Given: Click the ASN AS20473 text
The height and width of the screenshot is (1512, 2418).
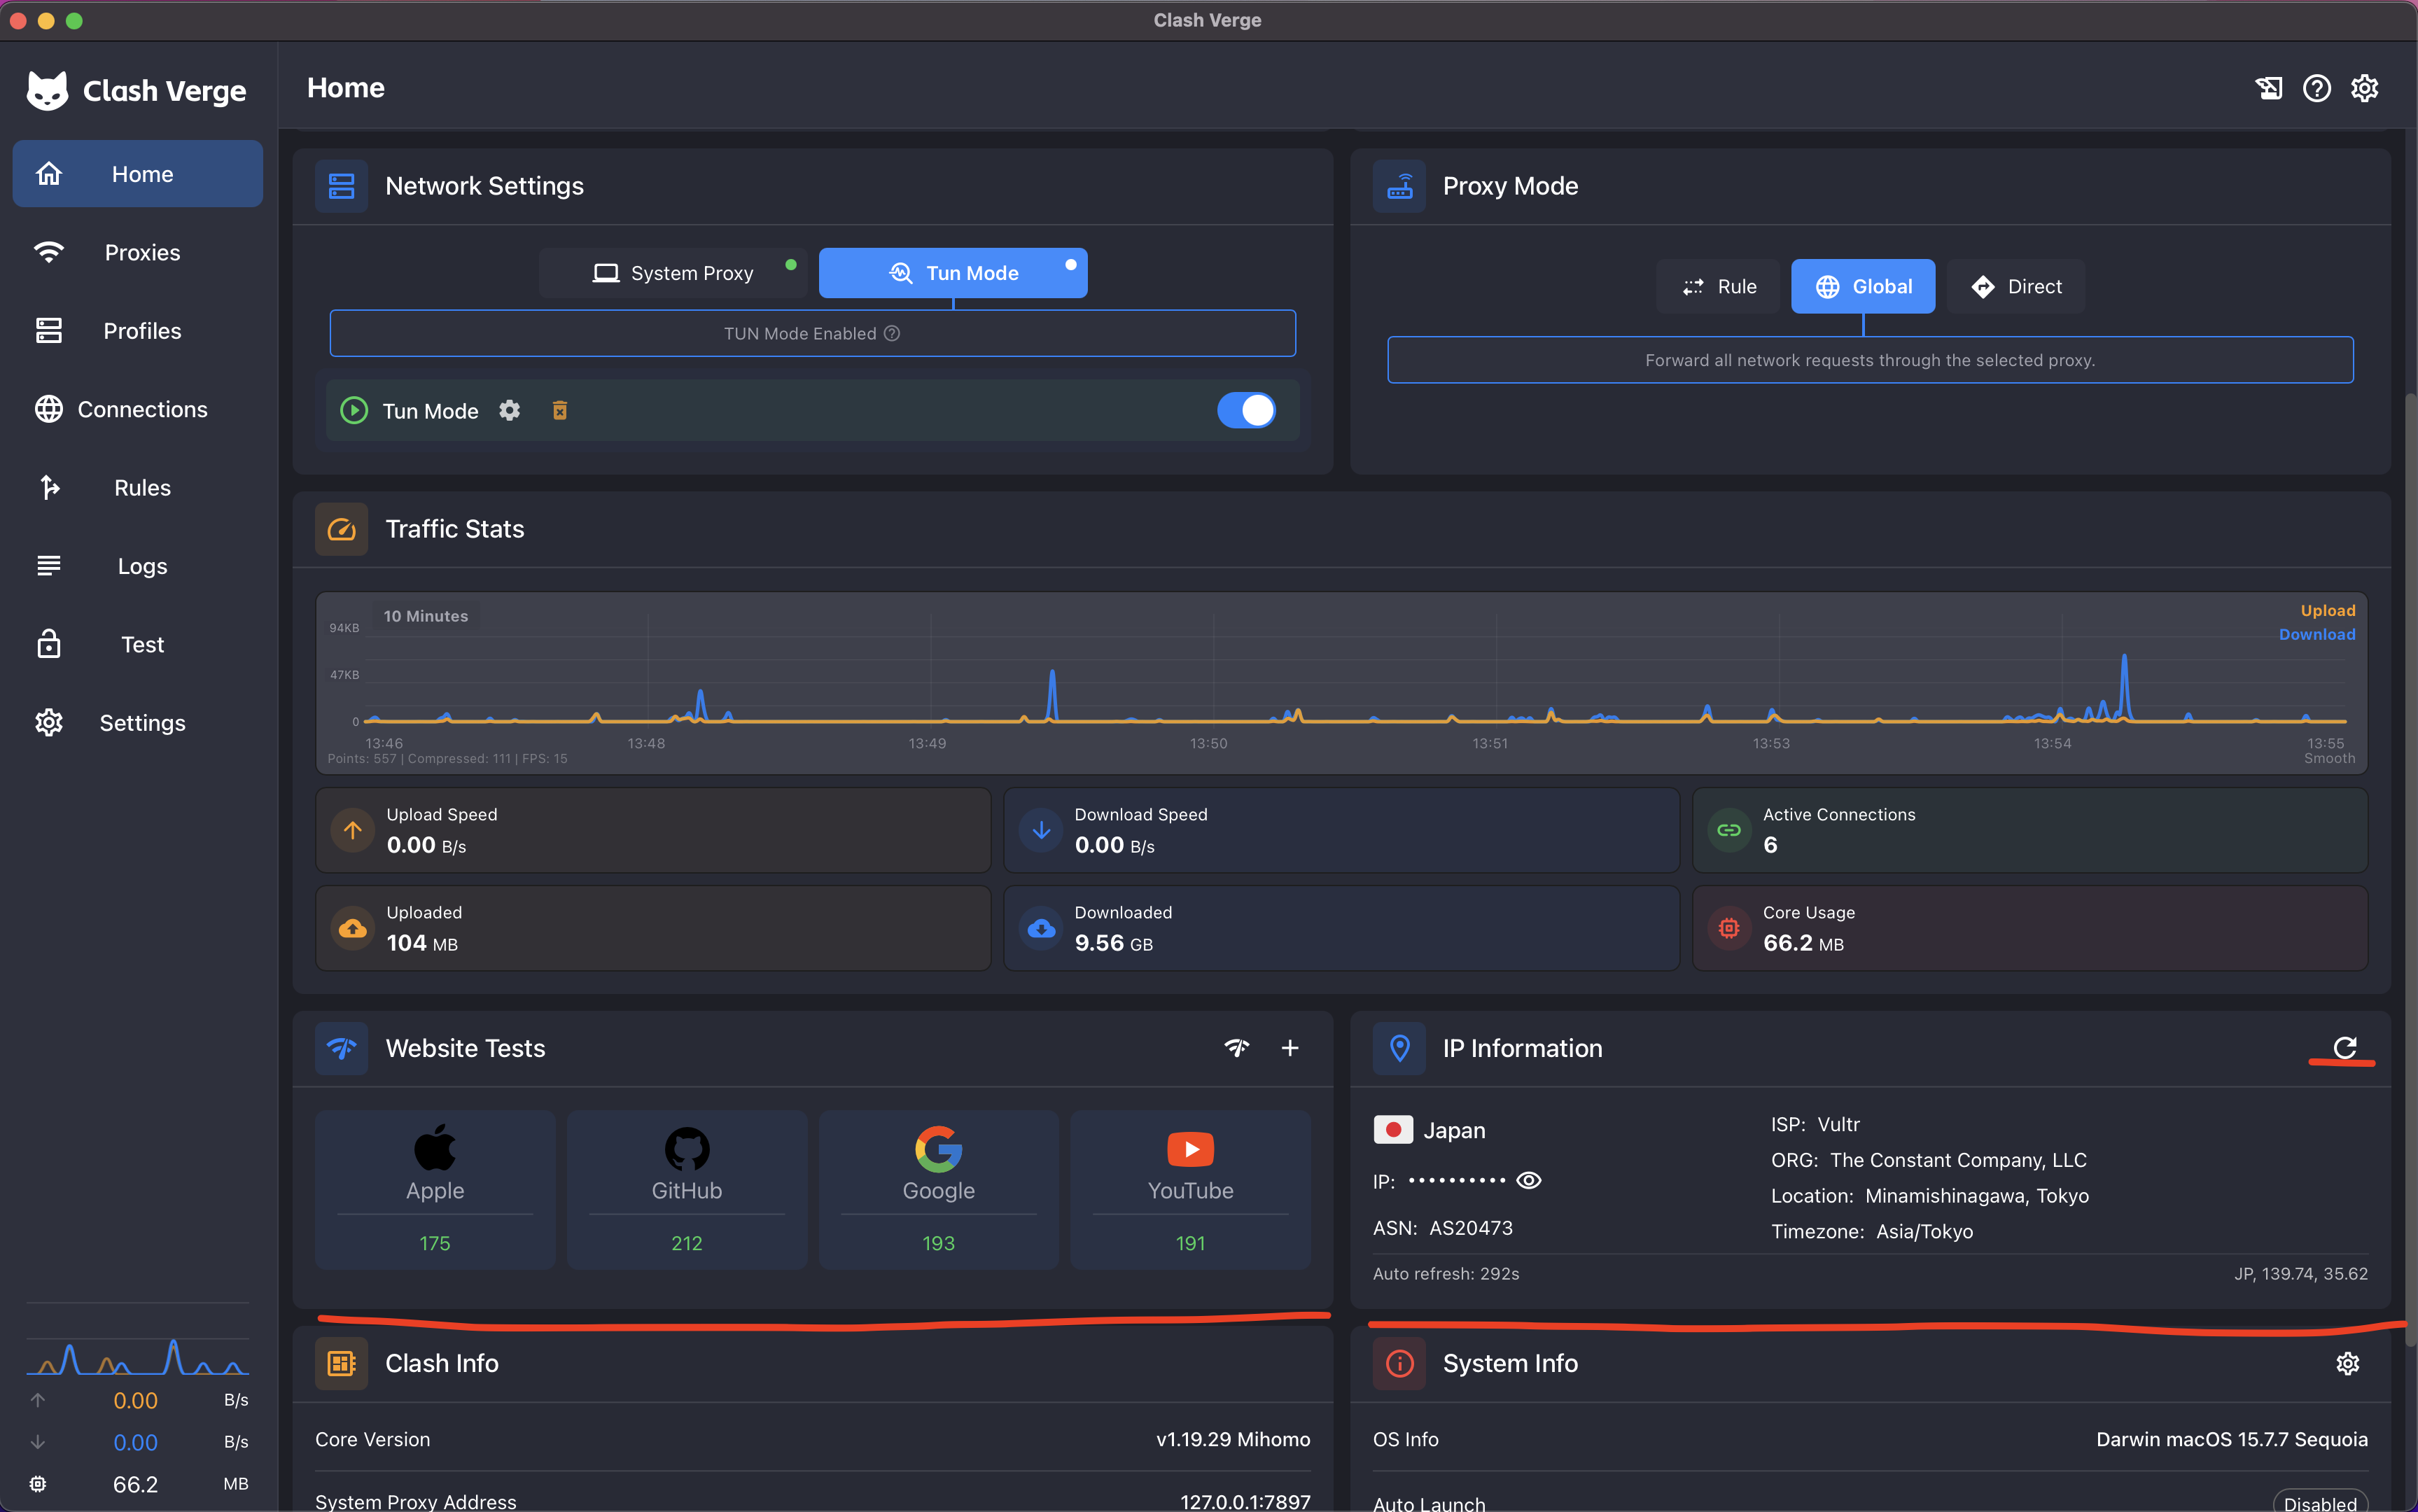Looking at the screenshot, I should point(1442,1228).
